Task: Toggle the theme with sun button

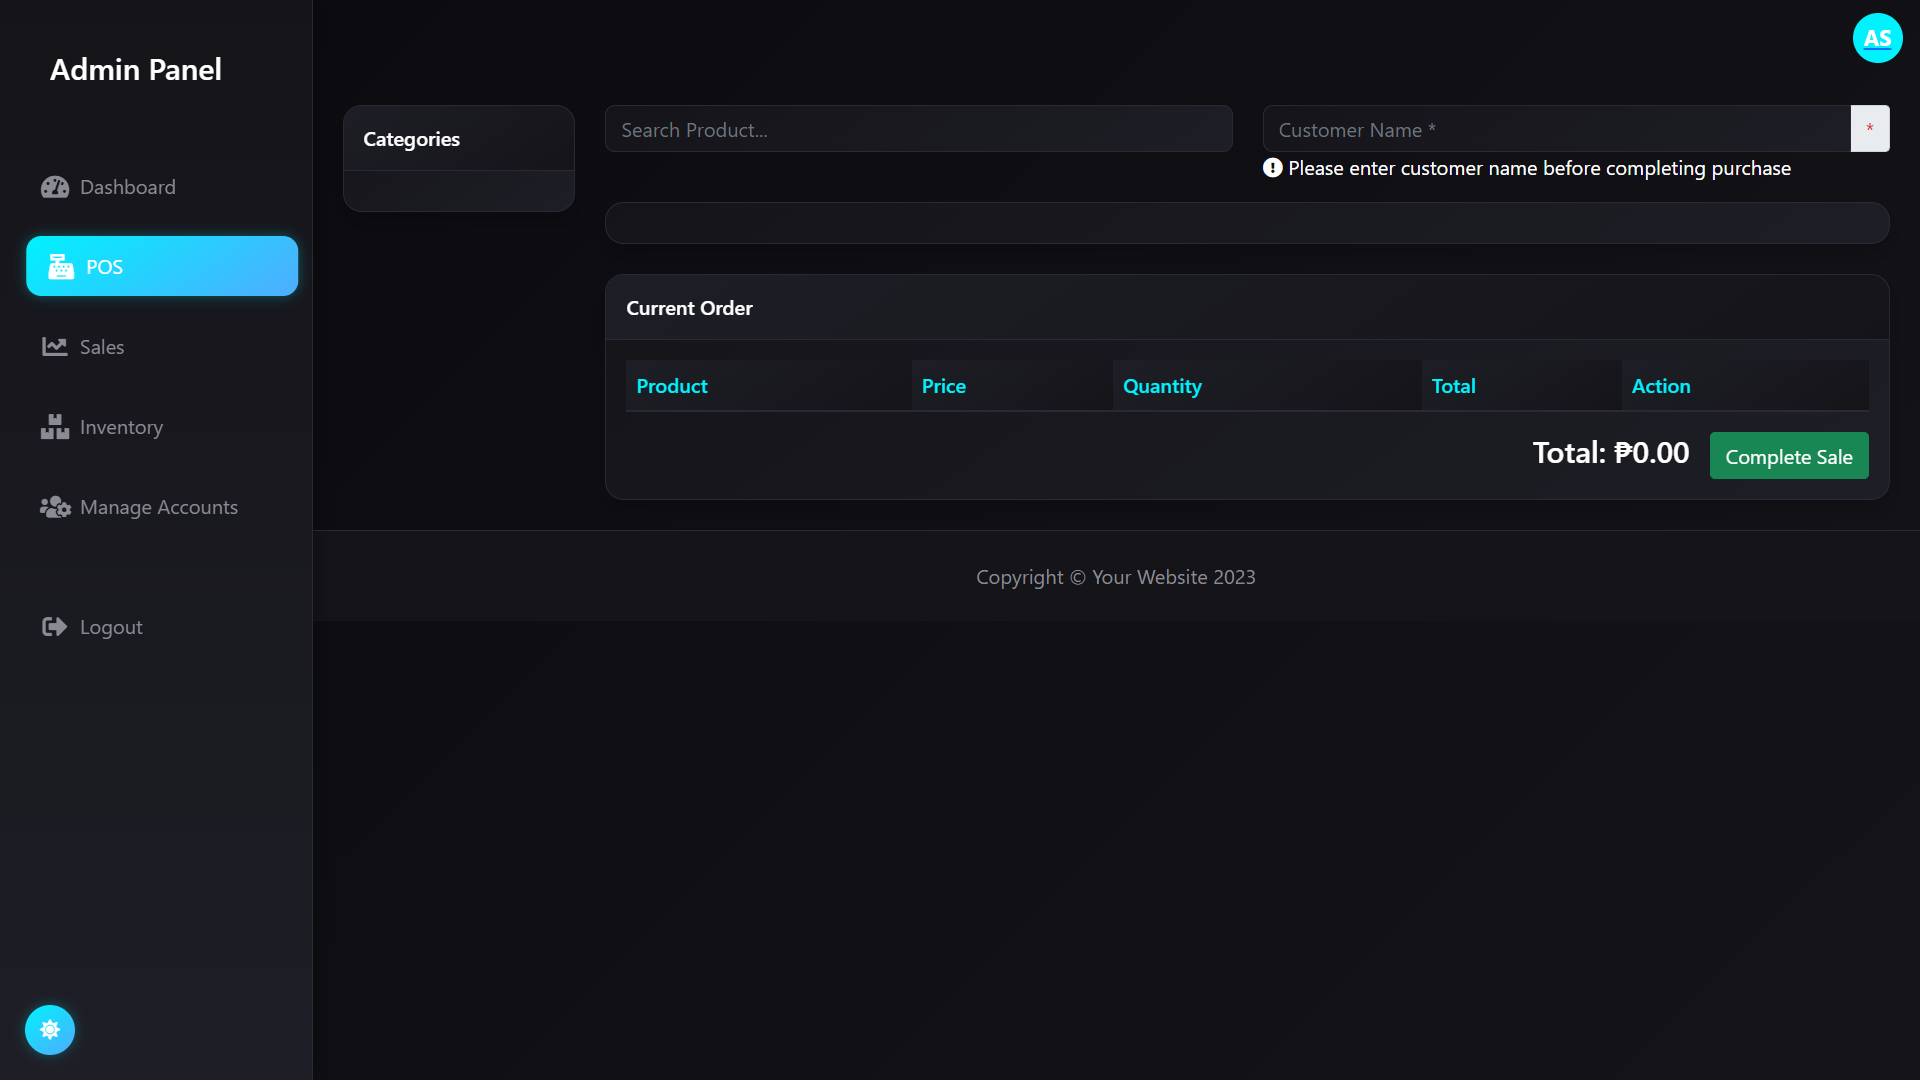Action: coord(50,1029)
